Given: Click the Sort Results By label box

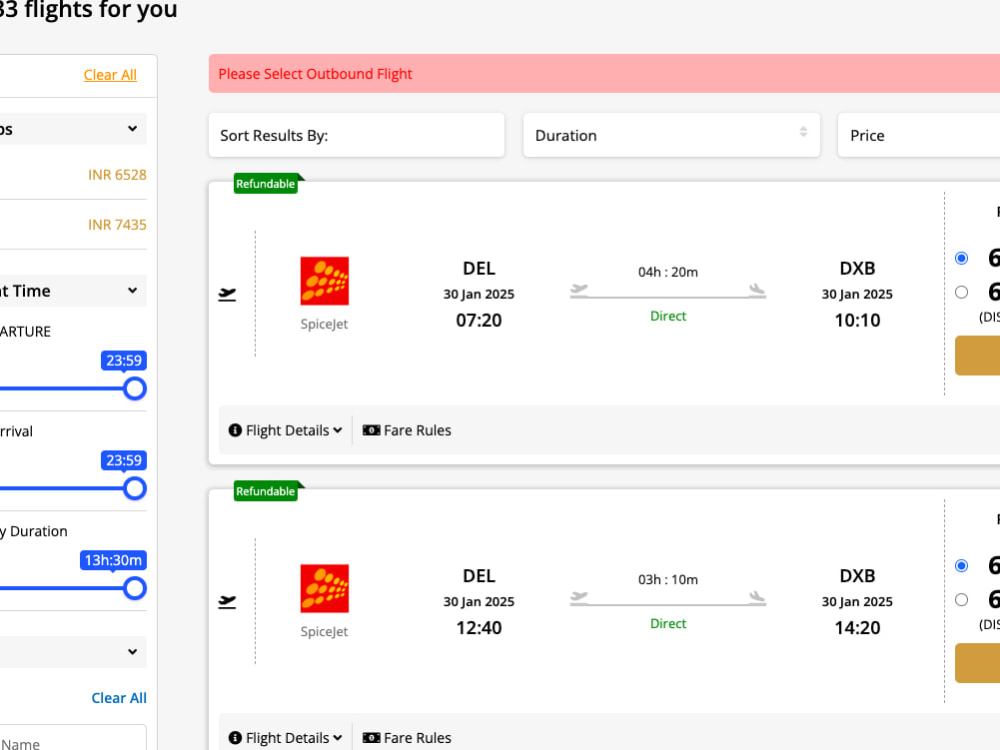Looking at the screenshot, I should [x=357, y=135].
